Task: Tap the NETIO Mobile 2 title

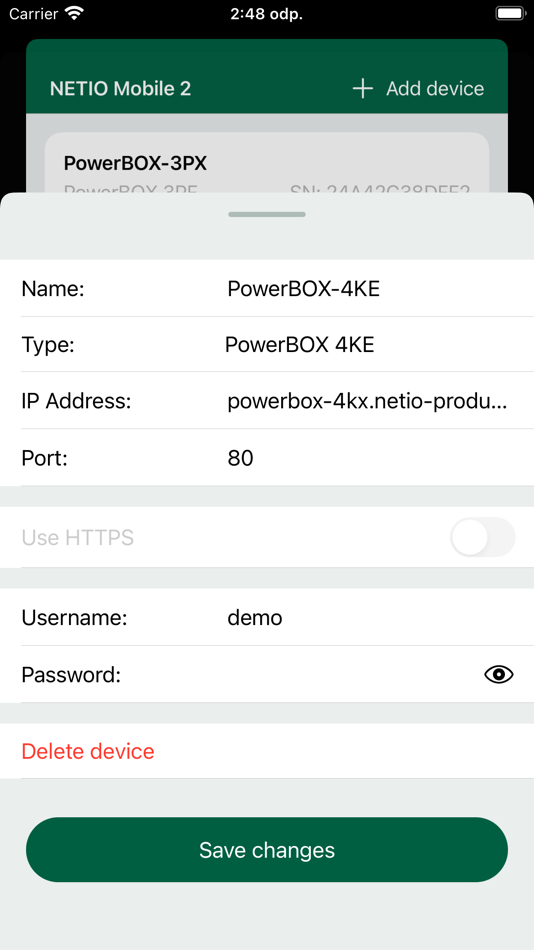Action: 121,88
